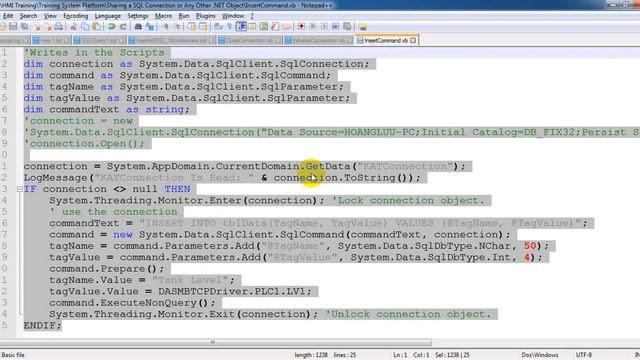Click the green Undo arrow icon

(111, 27)
